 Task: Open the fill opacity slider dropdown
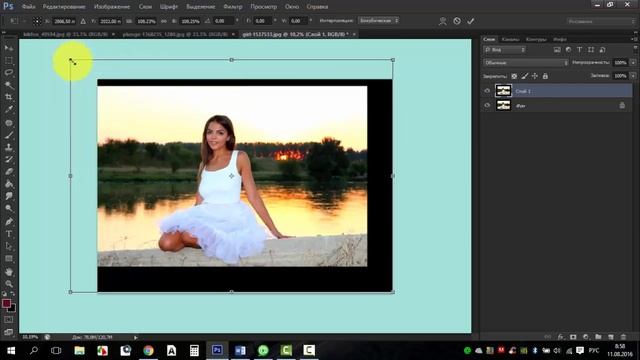(x=633, y=76)
